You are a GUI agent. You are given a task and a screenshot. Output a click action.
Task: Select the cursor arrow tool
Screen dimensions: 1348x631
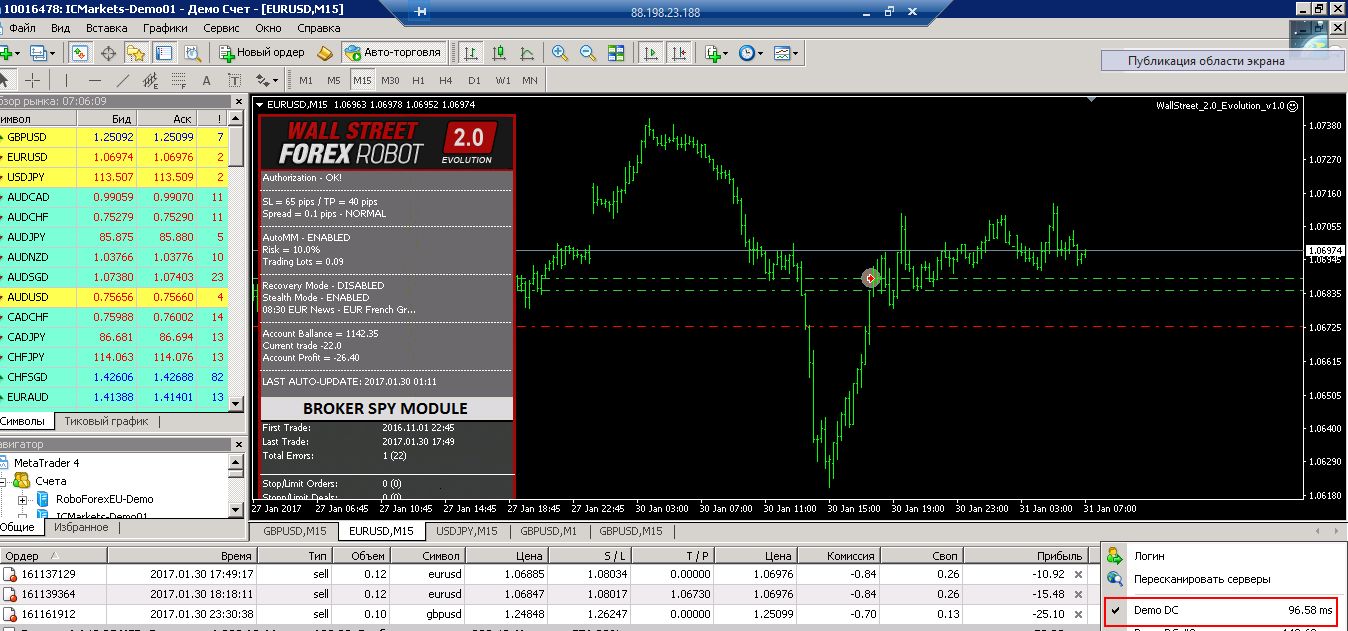pos(6,80)
